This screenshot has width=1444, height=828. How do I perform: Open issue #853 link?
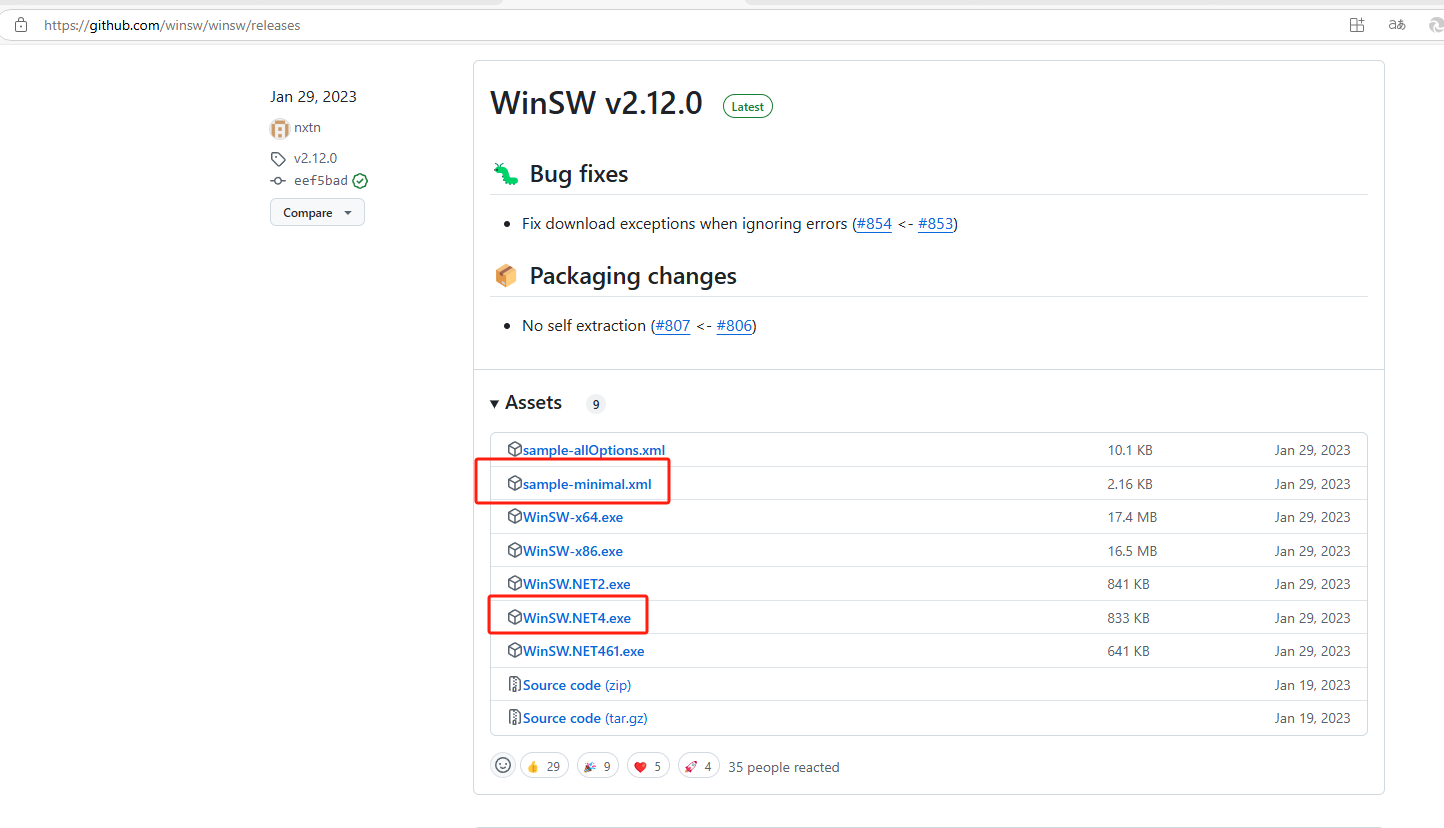tap(935, 224)
